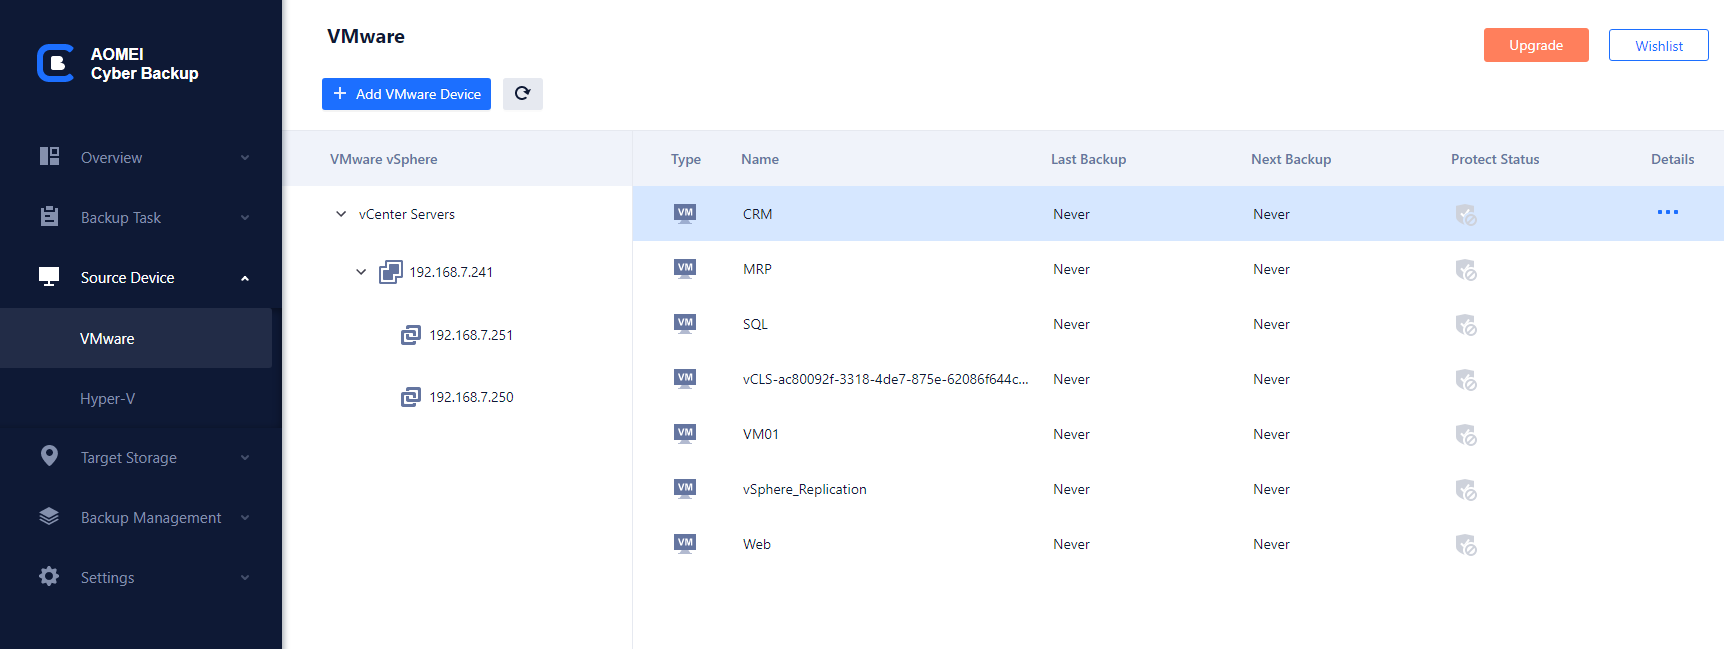Screen dimensions: 1724x649
Task: Click the Settings sidebar label
Action: pos(107,578)
